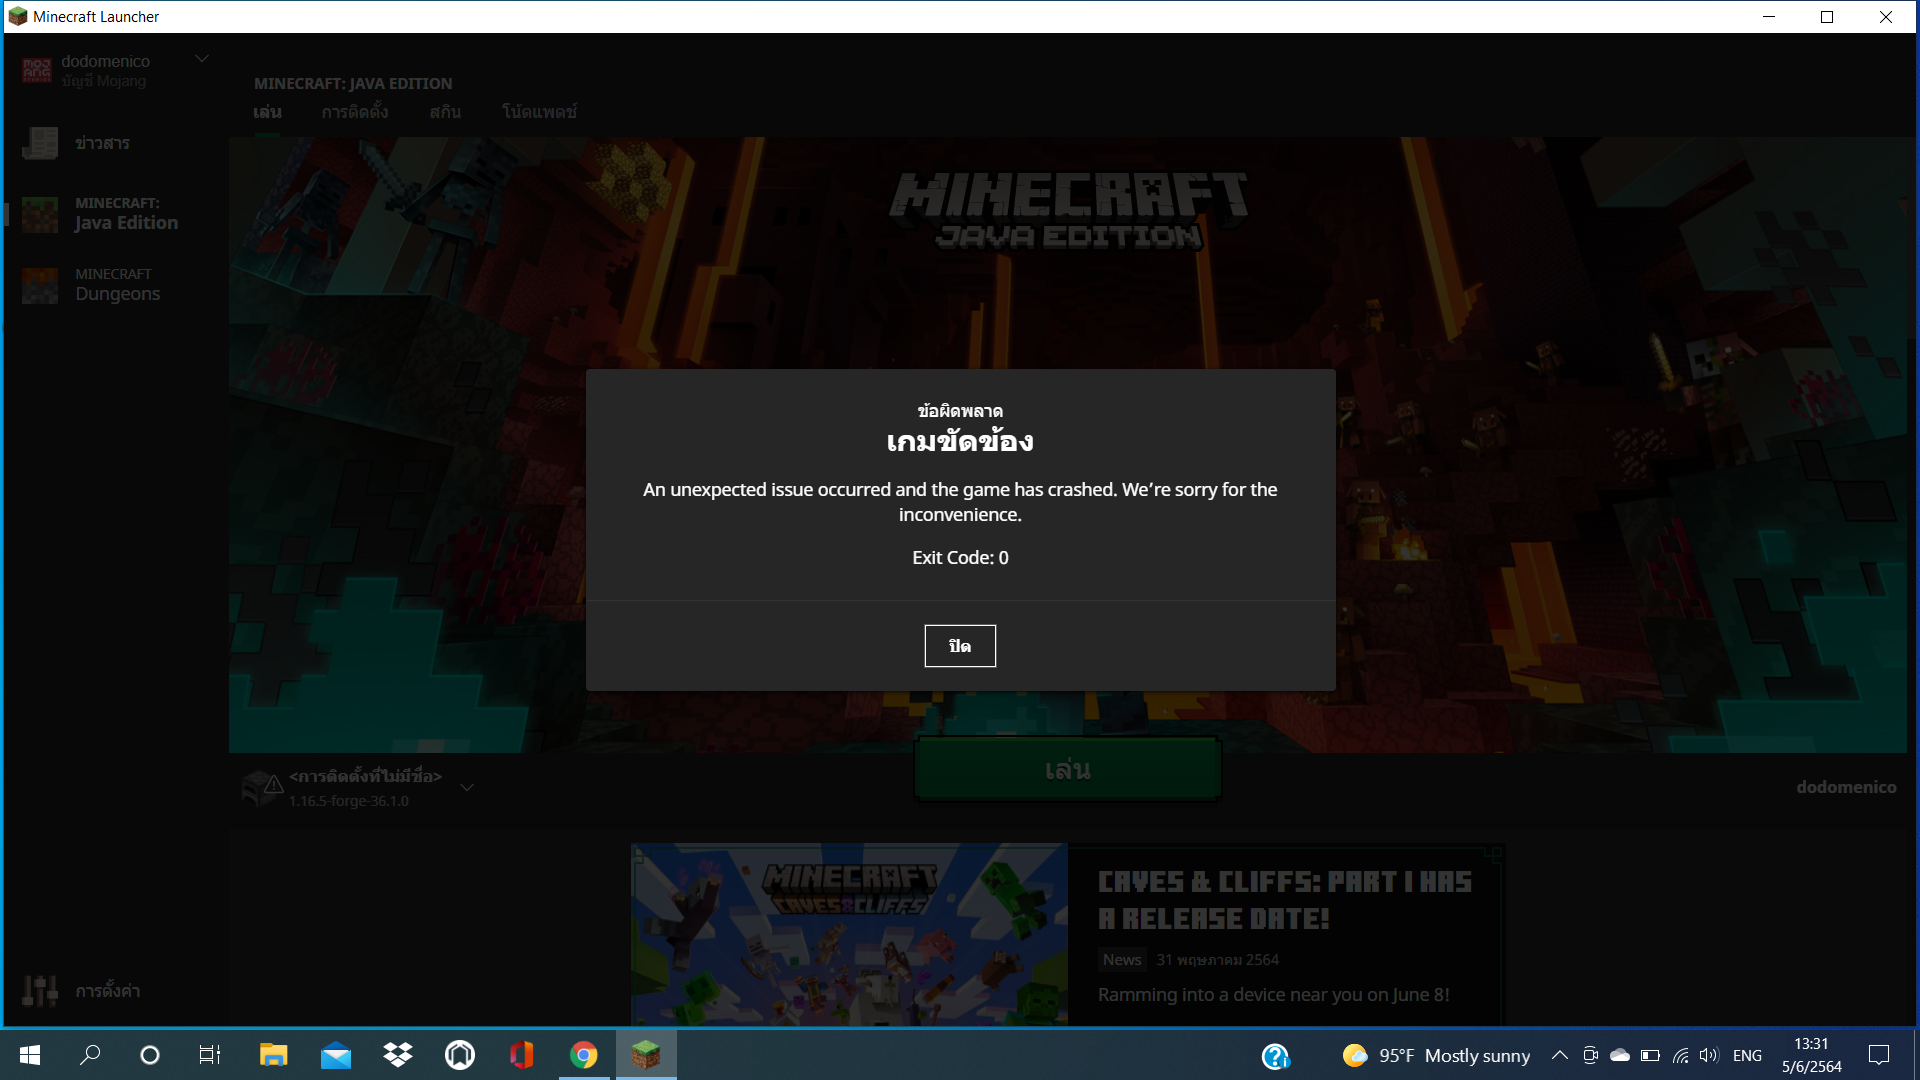Switch to the โน้ตแพตช์ patch notes tab
This screenshot has width=1920, height=1080.
539,112
